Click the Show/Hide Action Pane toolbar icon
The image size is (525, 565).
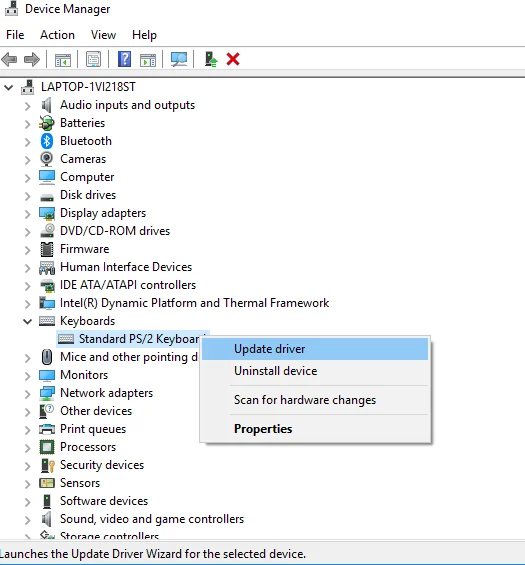tap(148, 59)
